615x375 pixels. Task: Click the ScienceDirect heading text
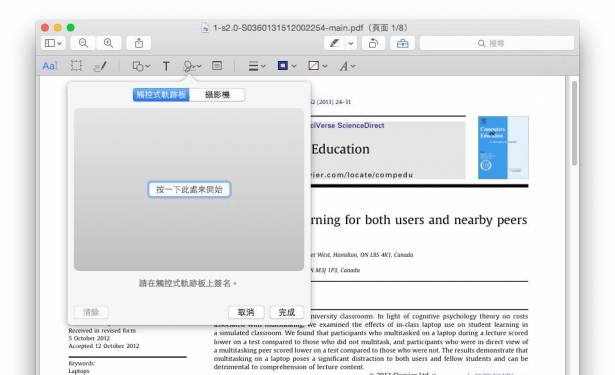348,126
